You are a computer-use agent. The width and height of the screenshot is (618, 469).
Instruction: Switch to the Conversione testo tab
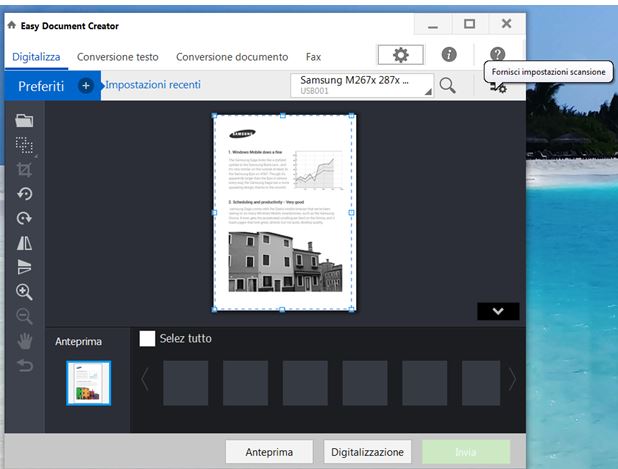pyautogui.click(x=118, y=57)
